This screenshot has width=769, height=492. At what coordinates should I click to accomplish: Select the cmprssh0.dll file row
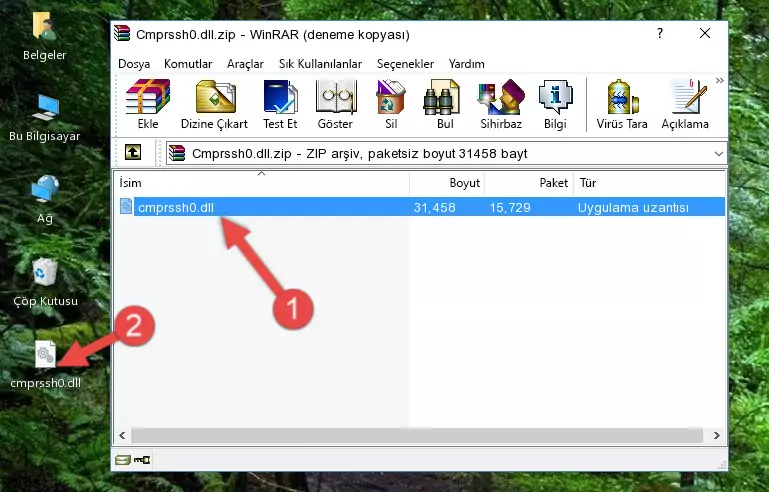click(x=420, y=207)
